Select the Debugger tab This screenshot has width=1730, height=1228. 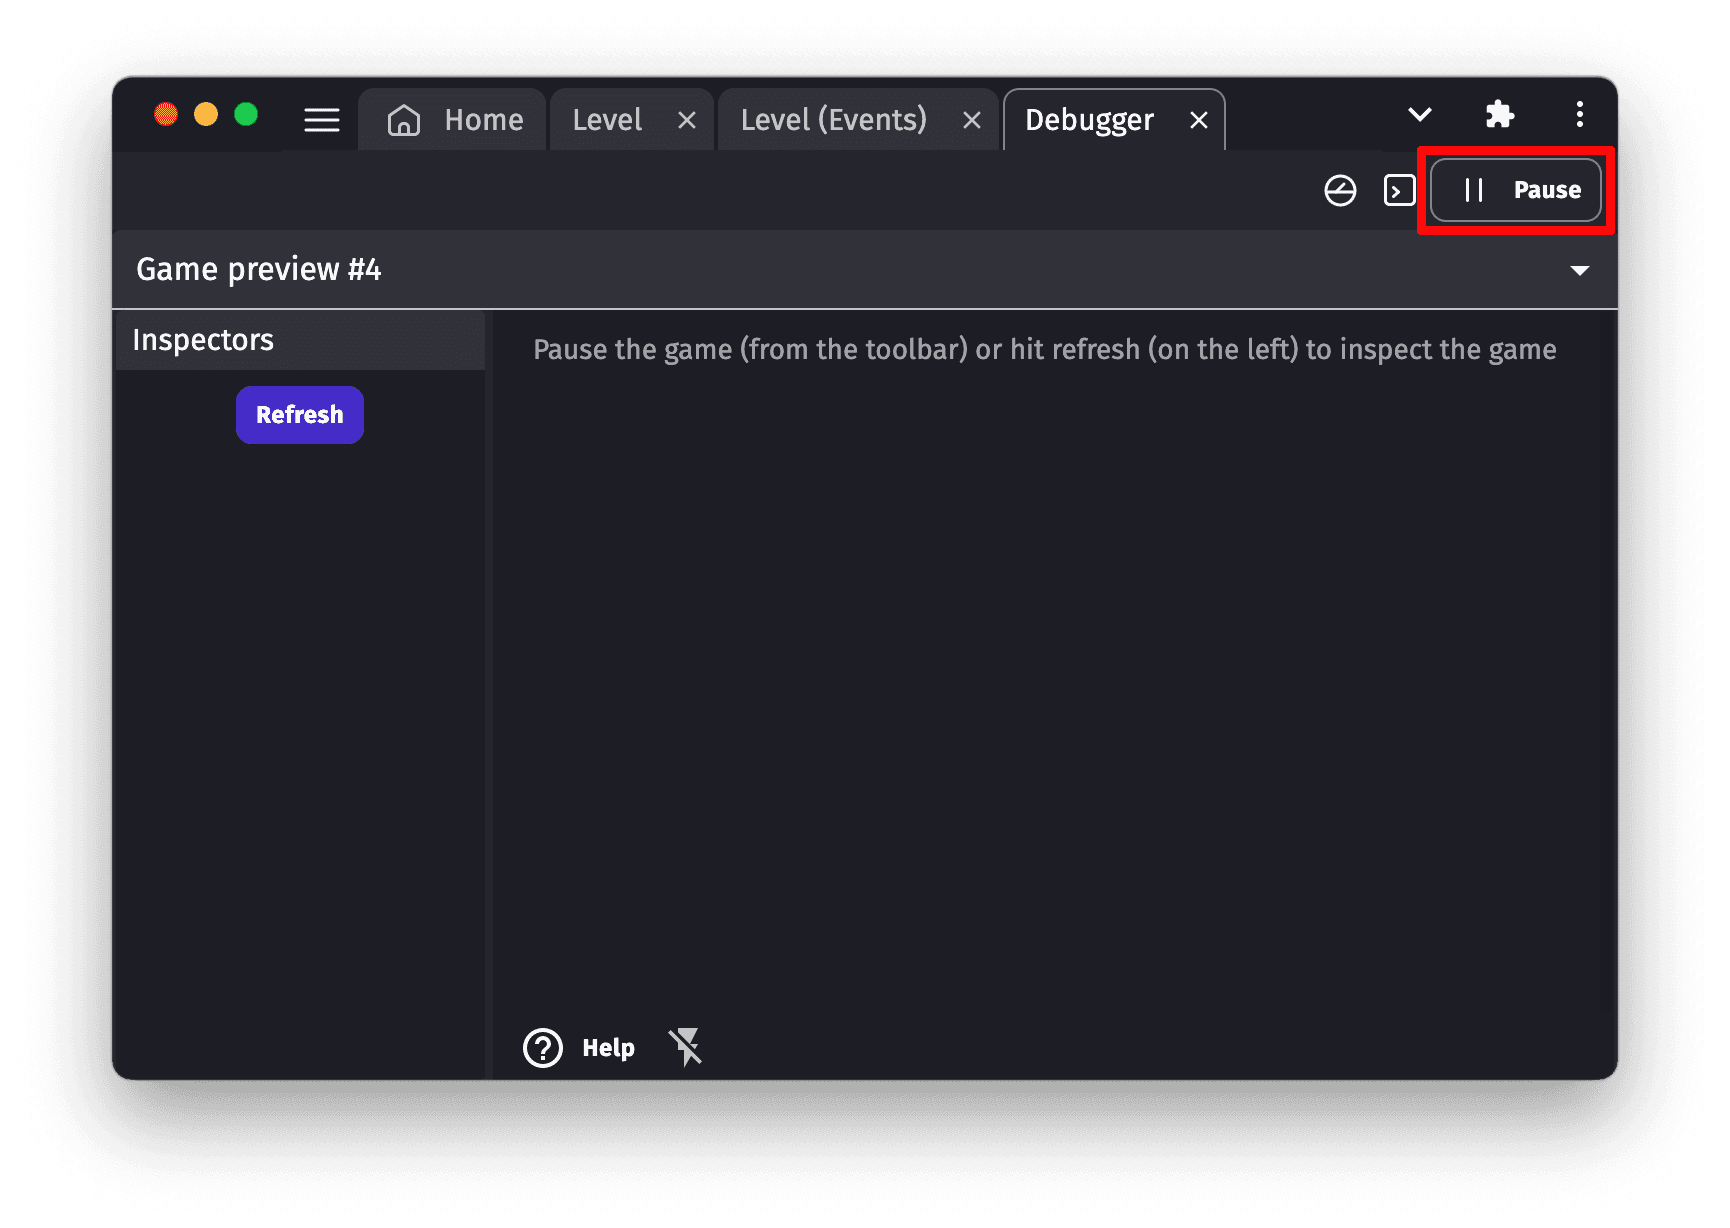[1089, 120]
